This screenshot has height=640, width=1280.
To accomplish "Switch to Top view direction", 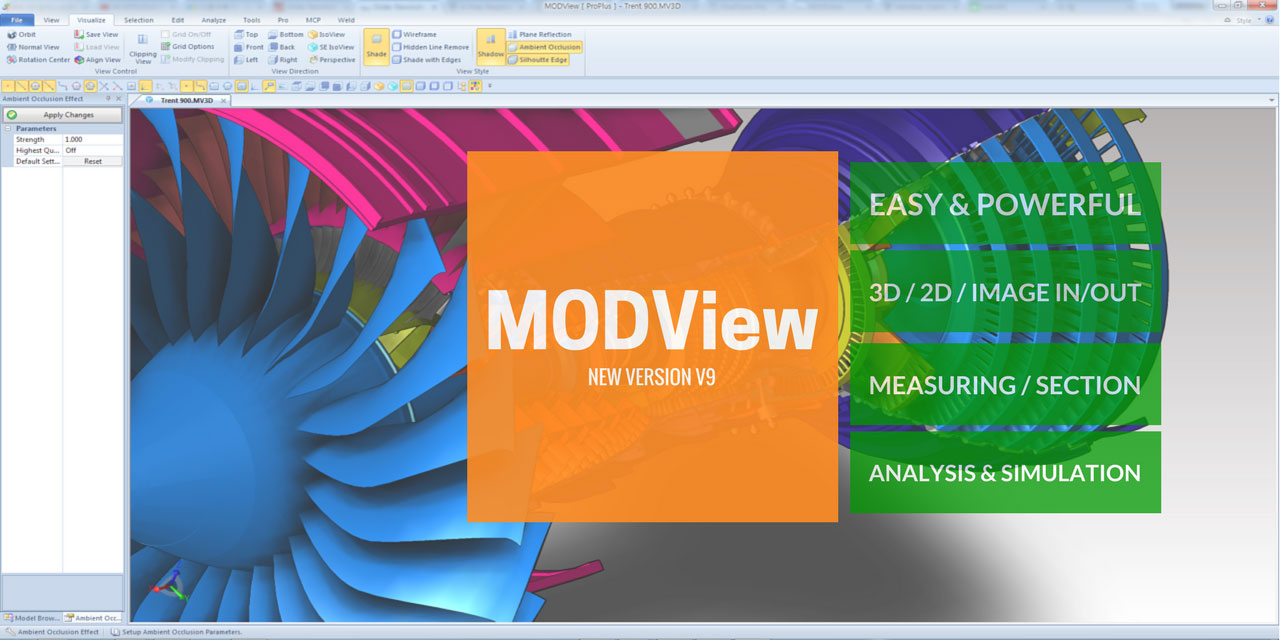I will (245, 34).
